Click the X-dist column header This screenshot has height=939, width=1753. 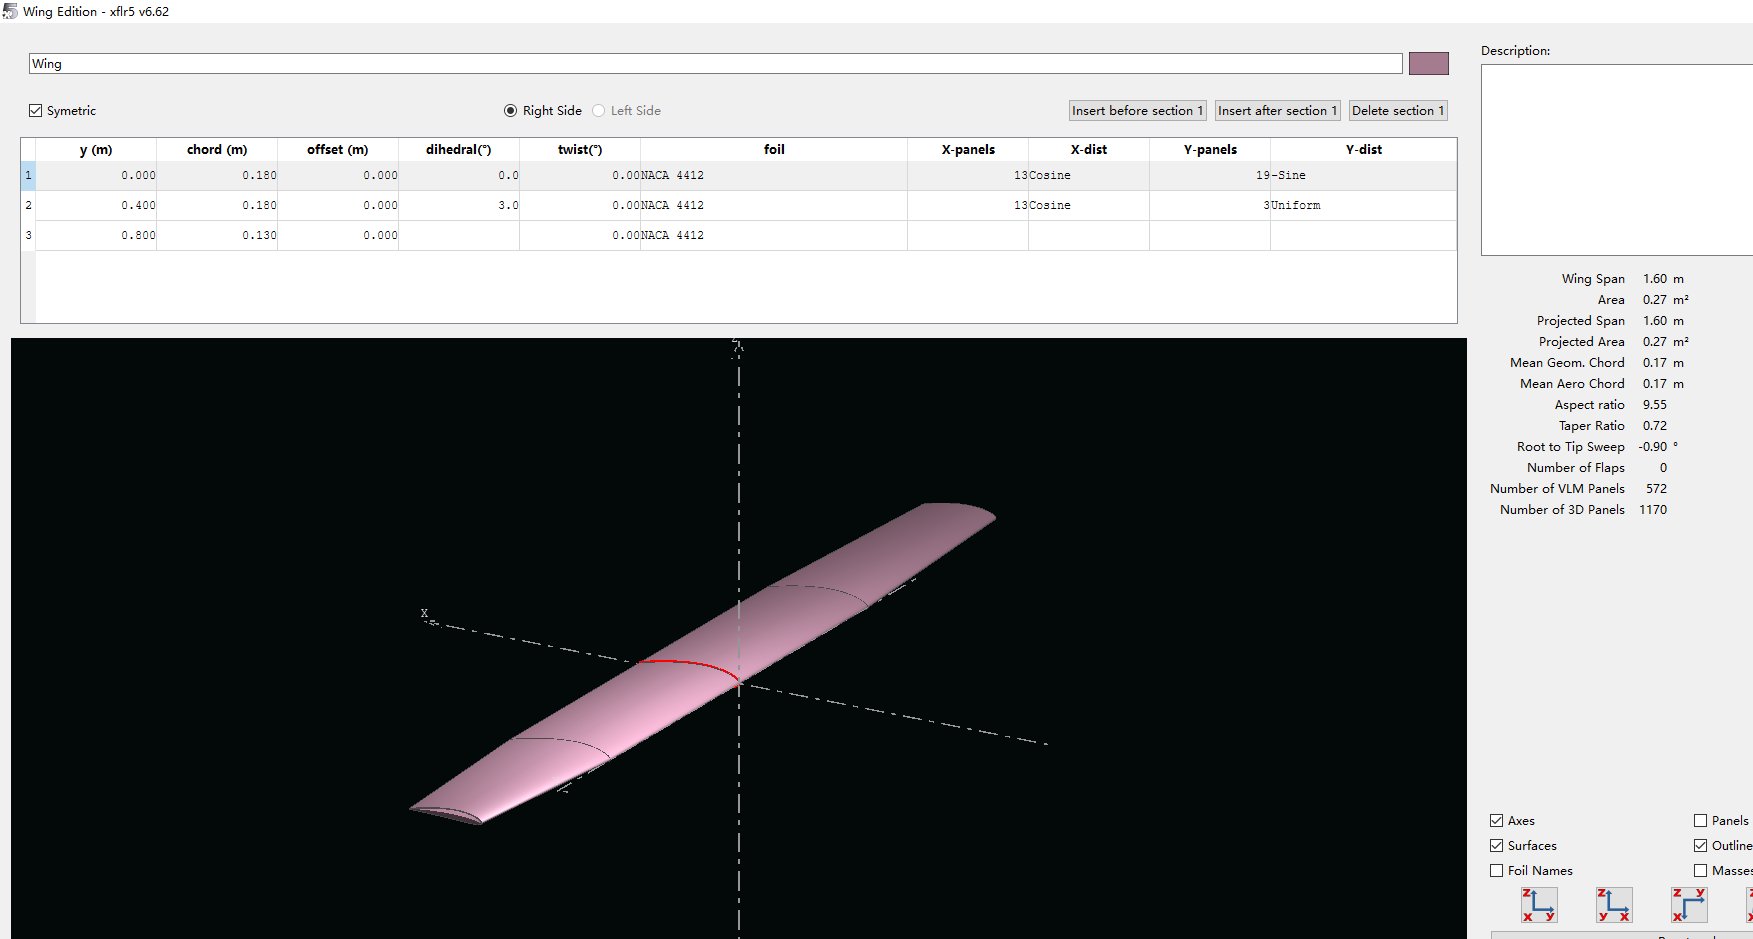[x=1089, y=149]
